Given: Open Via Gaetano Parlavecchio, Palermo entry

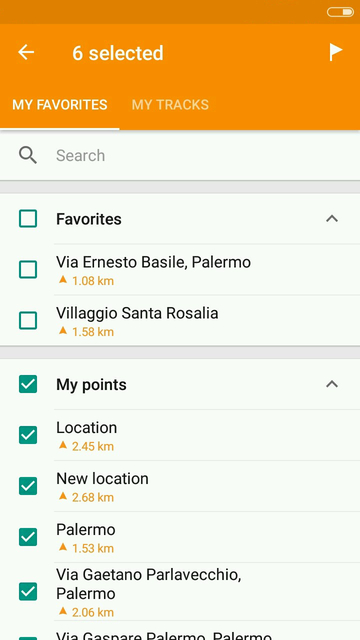Looking at the screenshot, I should (x=207, y=592).
